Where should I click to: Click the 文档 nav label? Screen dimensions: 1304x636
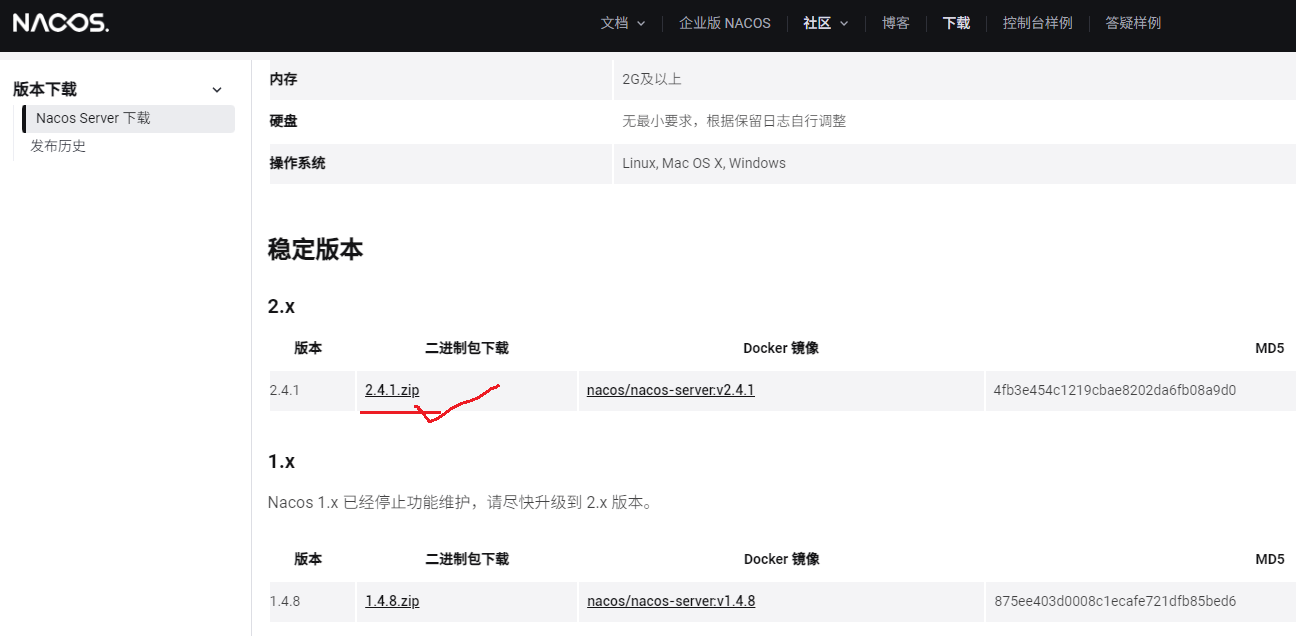[614, 23]
